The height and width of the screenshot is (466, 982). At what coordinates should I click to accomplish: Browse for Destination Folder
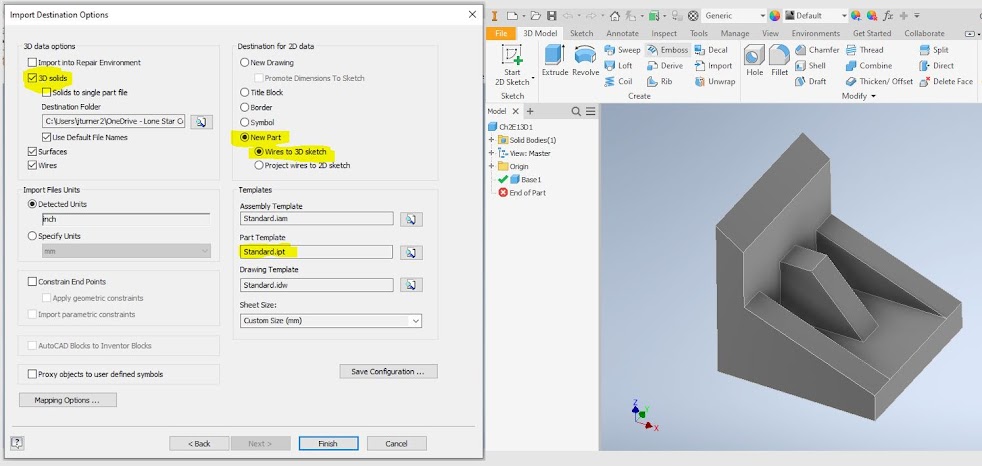tap(201, 122)
